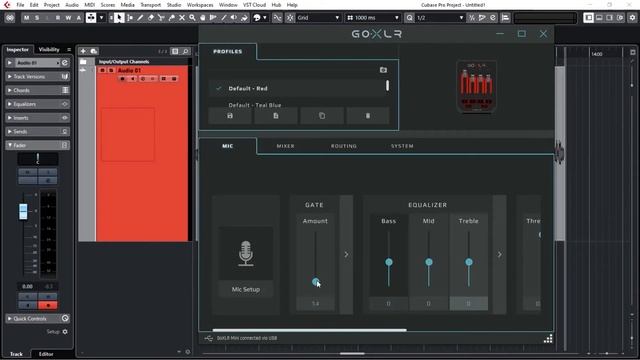Select the Color paint bucket tool
The height and width of the screenshot is (360, 640).
(x=244, y=18)
